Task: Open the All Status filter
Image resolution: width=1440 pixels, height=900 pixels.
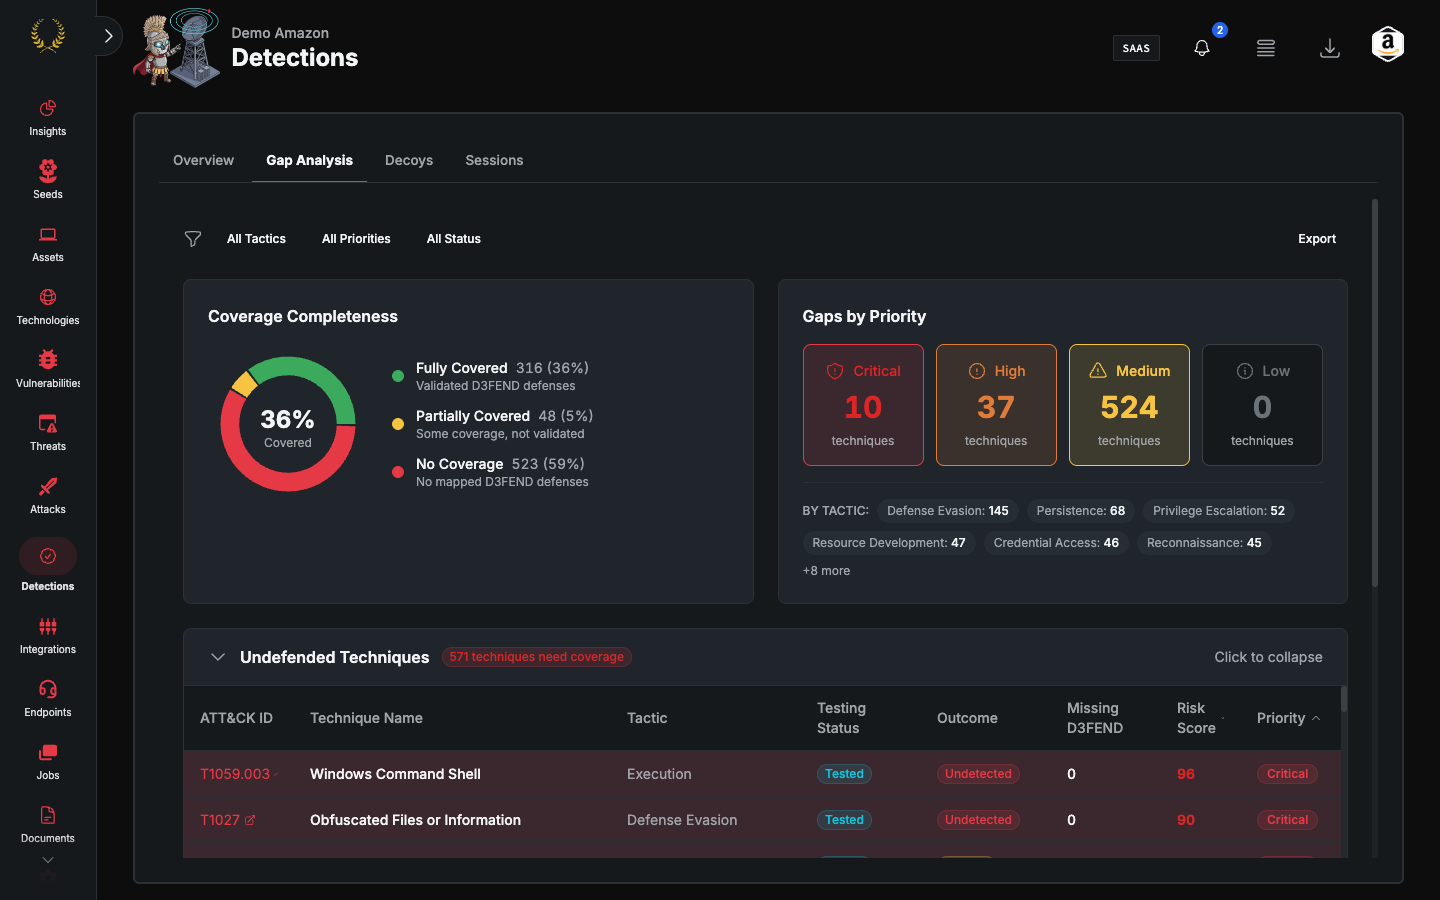Action: (x=454, y=239)
